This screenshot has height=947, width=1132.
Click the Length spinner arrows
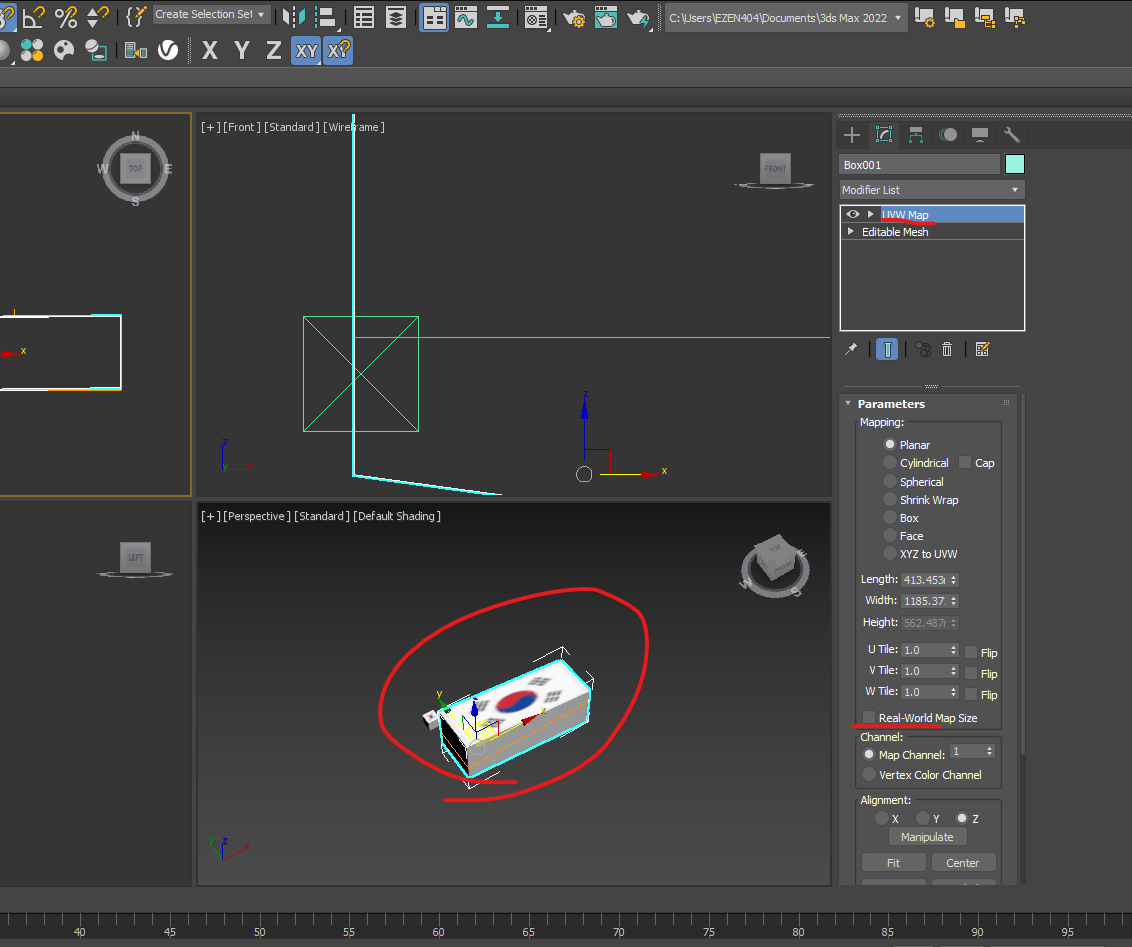pyautogui.click(x=954, y=580)
